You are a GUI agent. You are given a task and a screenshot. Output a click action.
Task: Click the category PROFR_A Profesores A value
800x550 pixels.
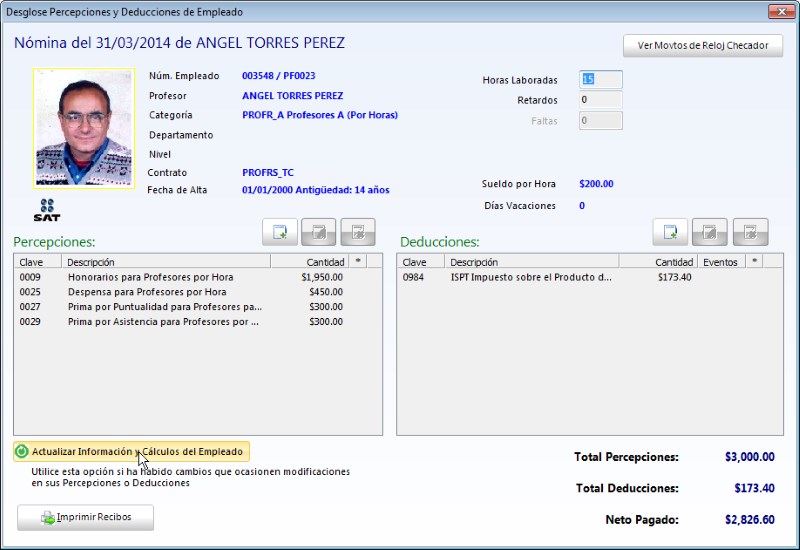click(320, 115)
